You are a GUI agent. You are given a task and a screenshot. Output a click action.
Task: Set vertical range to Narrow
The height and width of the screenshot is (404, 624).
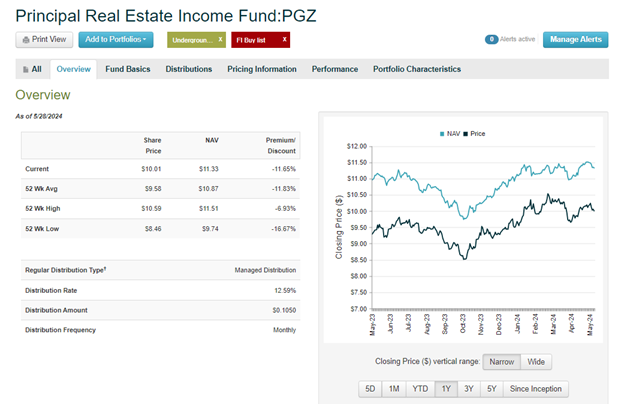[501, 362]
